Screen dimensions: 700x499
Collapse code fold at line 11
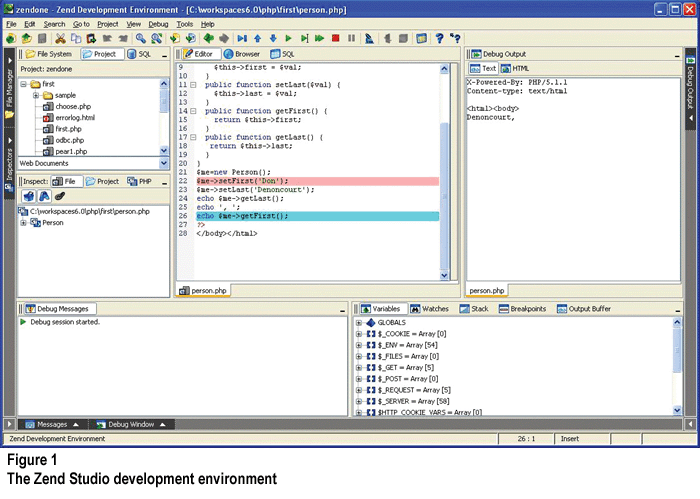coord(193,85)
